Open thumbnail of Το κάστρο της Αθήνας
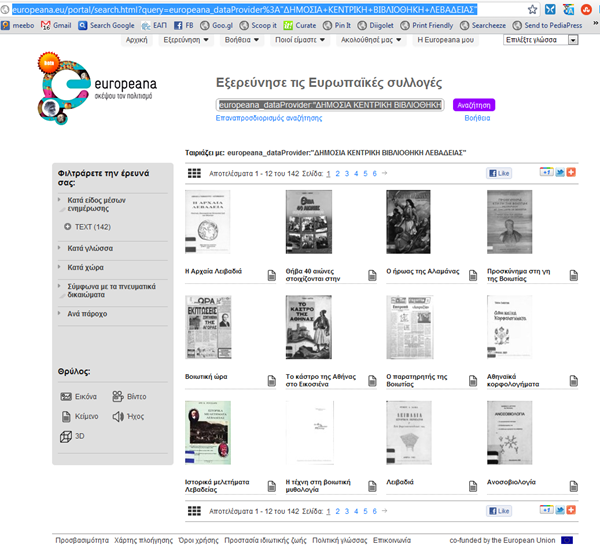This screenshot has width=600, height=548. point(309,327)
